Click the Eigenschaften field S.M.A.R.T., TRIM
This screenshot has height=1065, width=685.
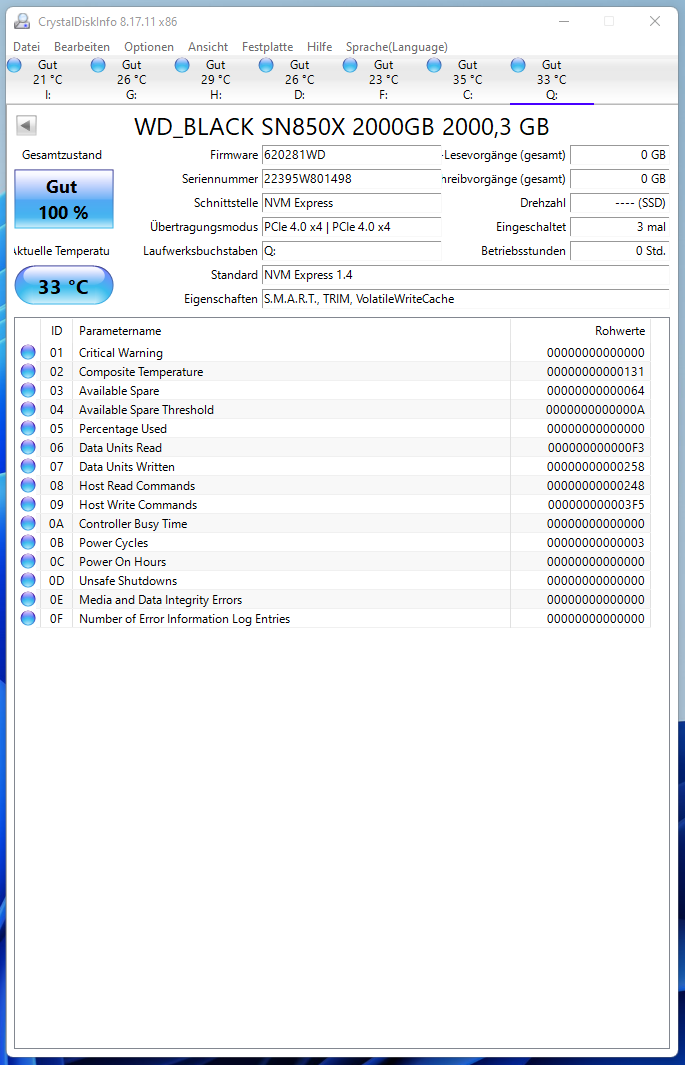point(465,299)
